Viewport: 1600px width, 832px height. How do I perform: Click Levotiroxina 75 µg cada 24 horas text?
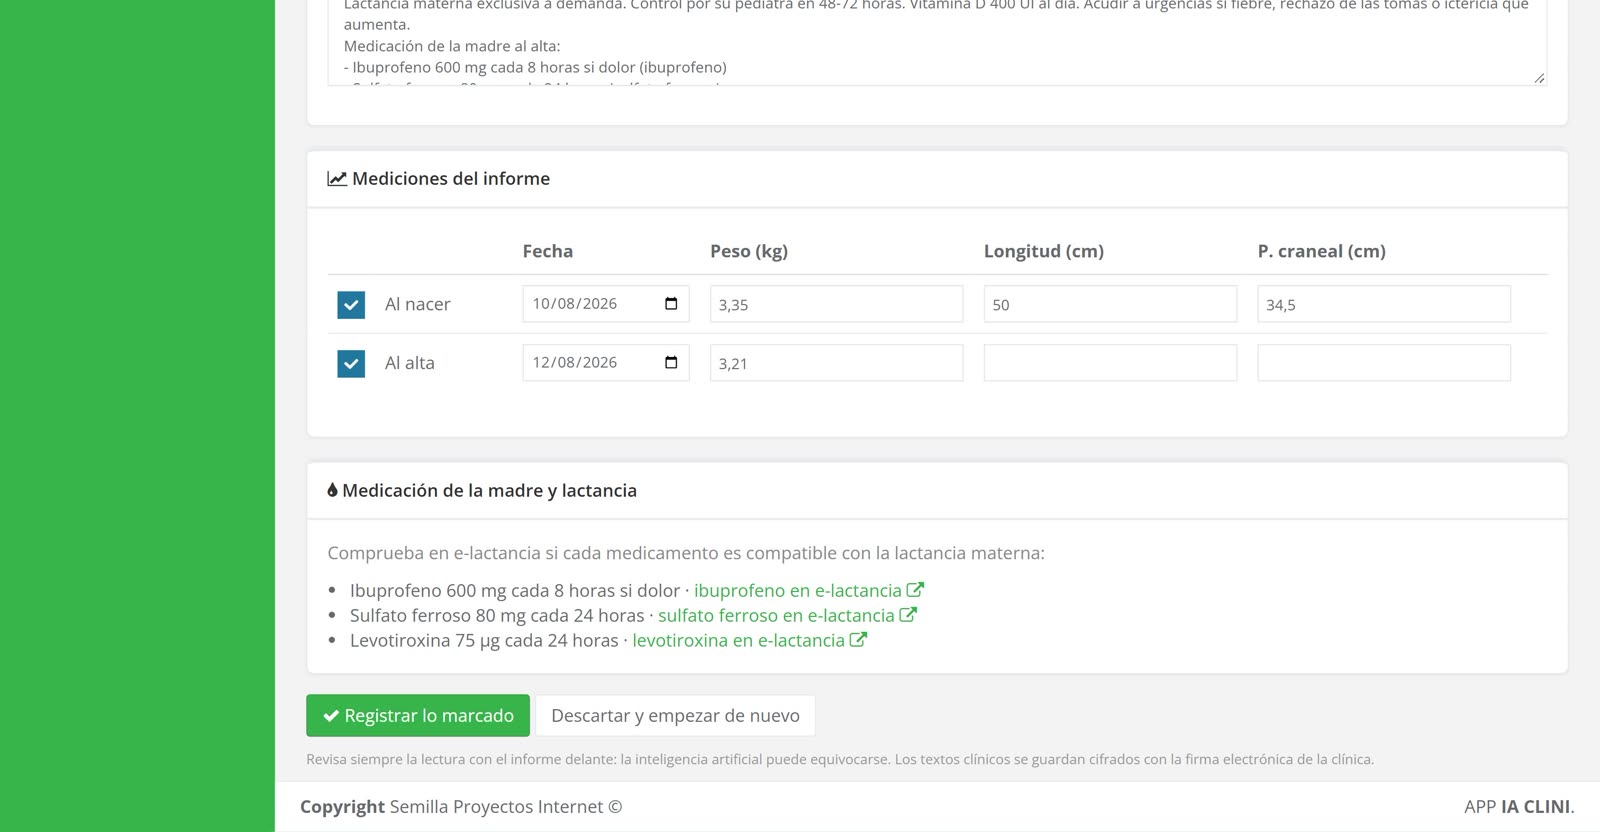484,641
